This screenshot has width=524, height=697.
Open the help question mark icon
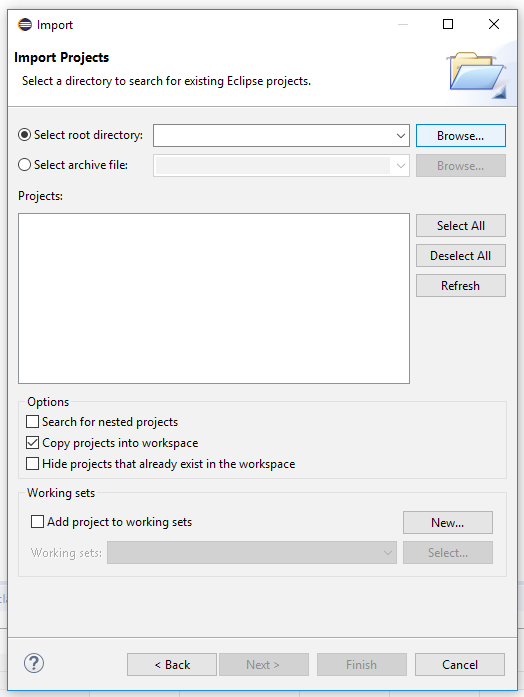click(x=34, y=664)
